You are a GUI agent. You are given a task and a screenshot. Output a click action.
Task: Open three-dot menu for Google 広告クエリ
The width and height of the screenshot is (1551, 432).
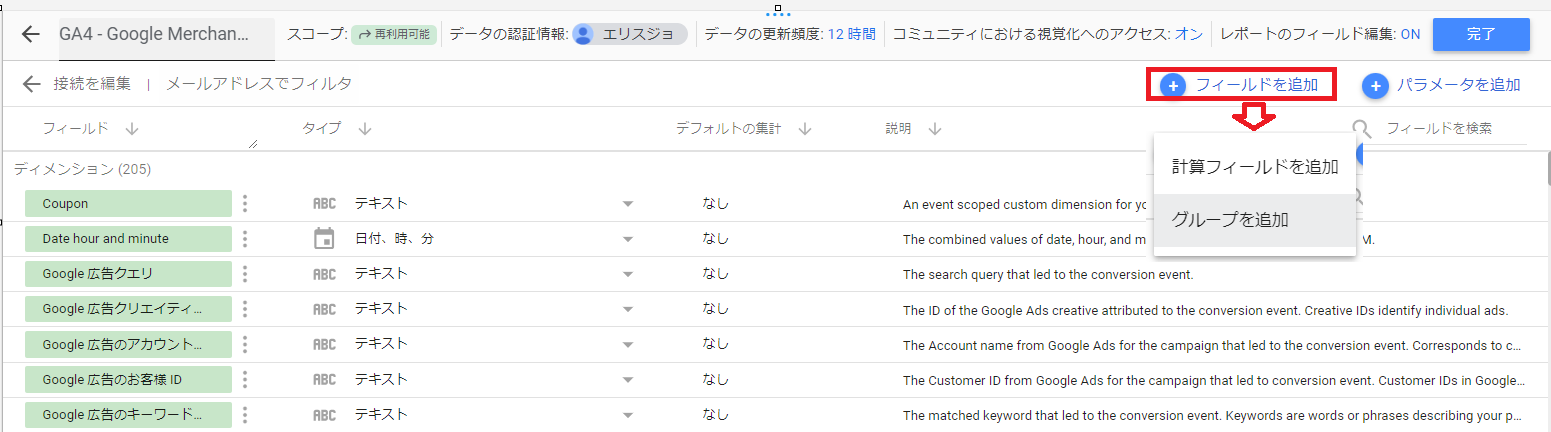[245, 274]
